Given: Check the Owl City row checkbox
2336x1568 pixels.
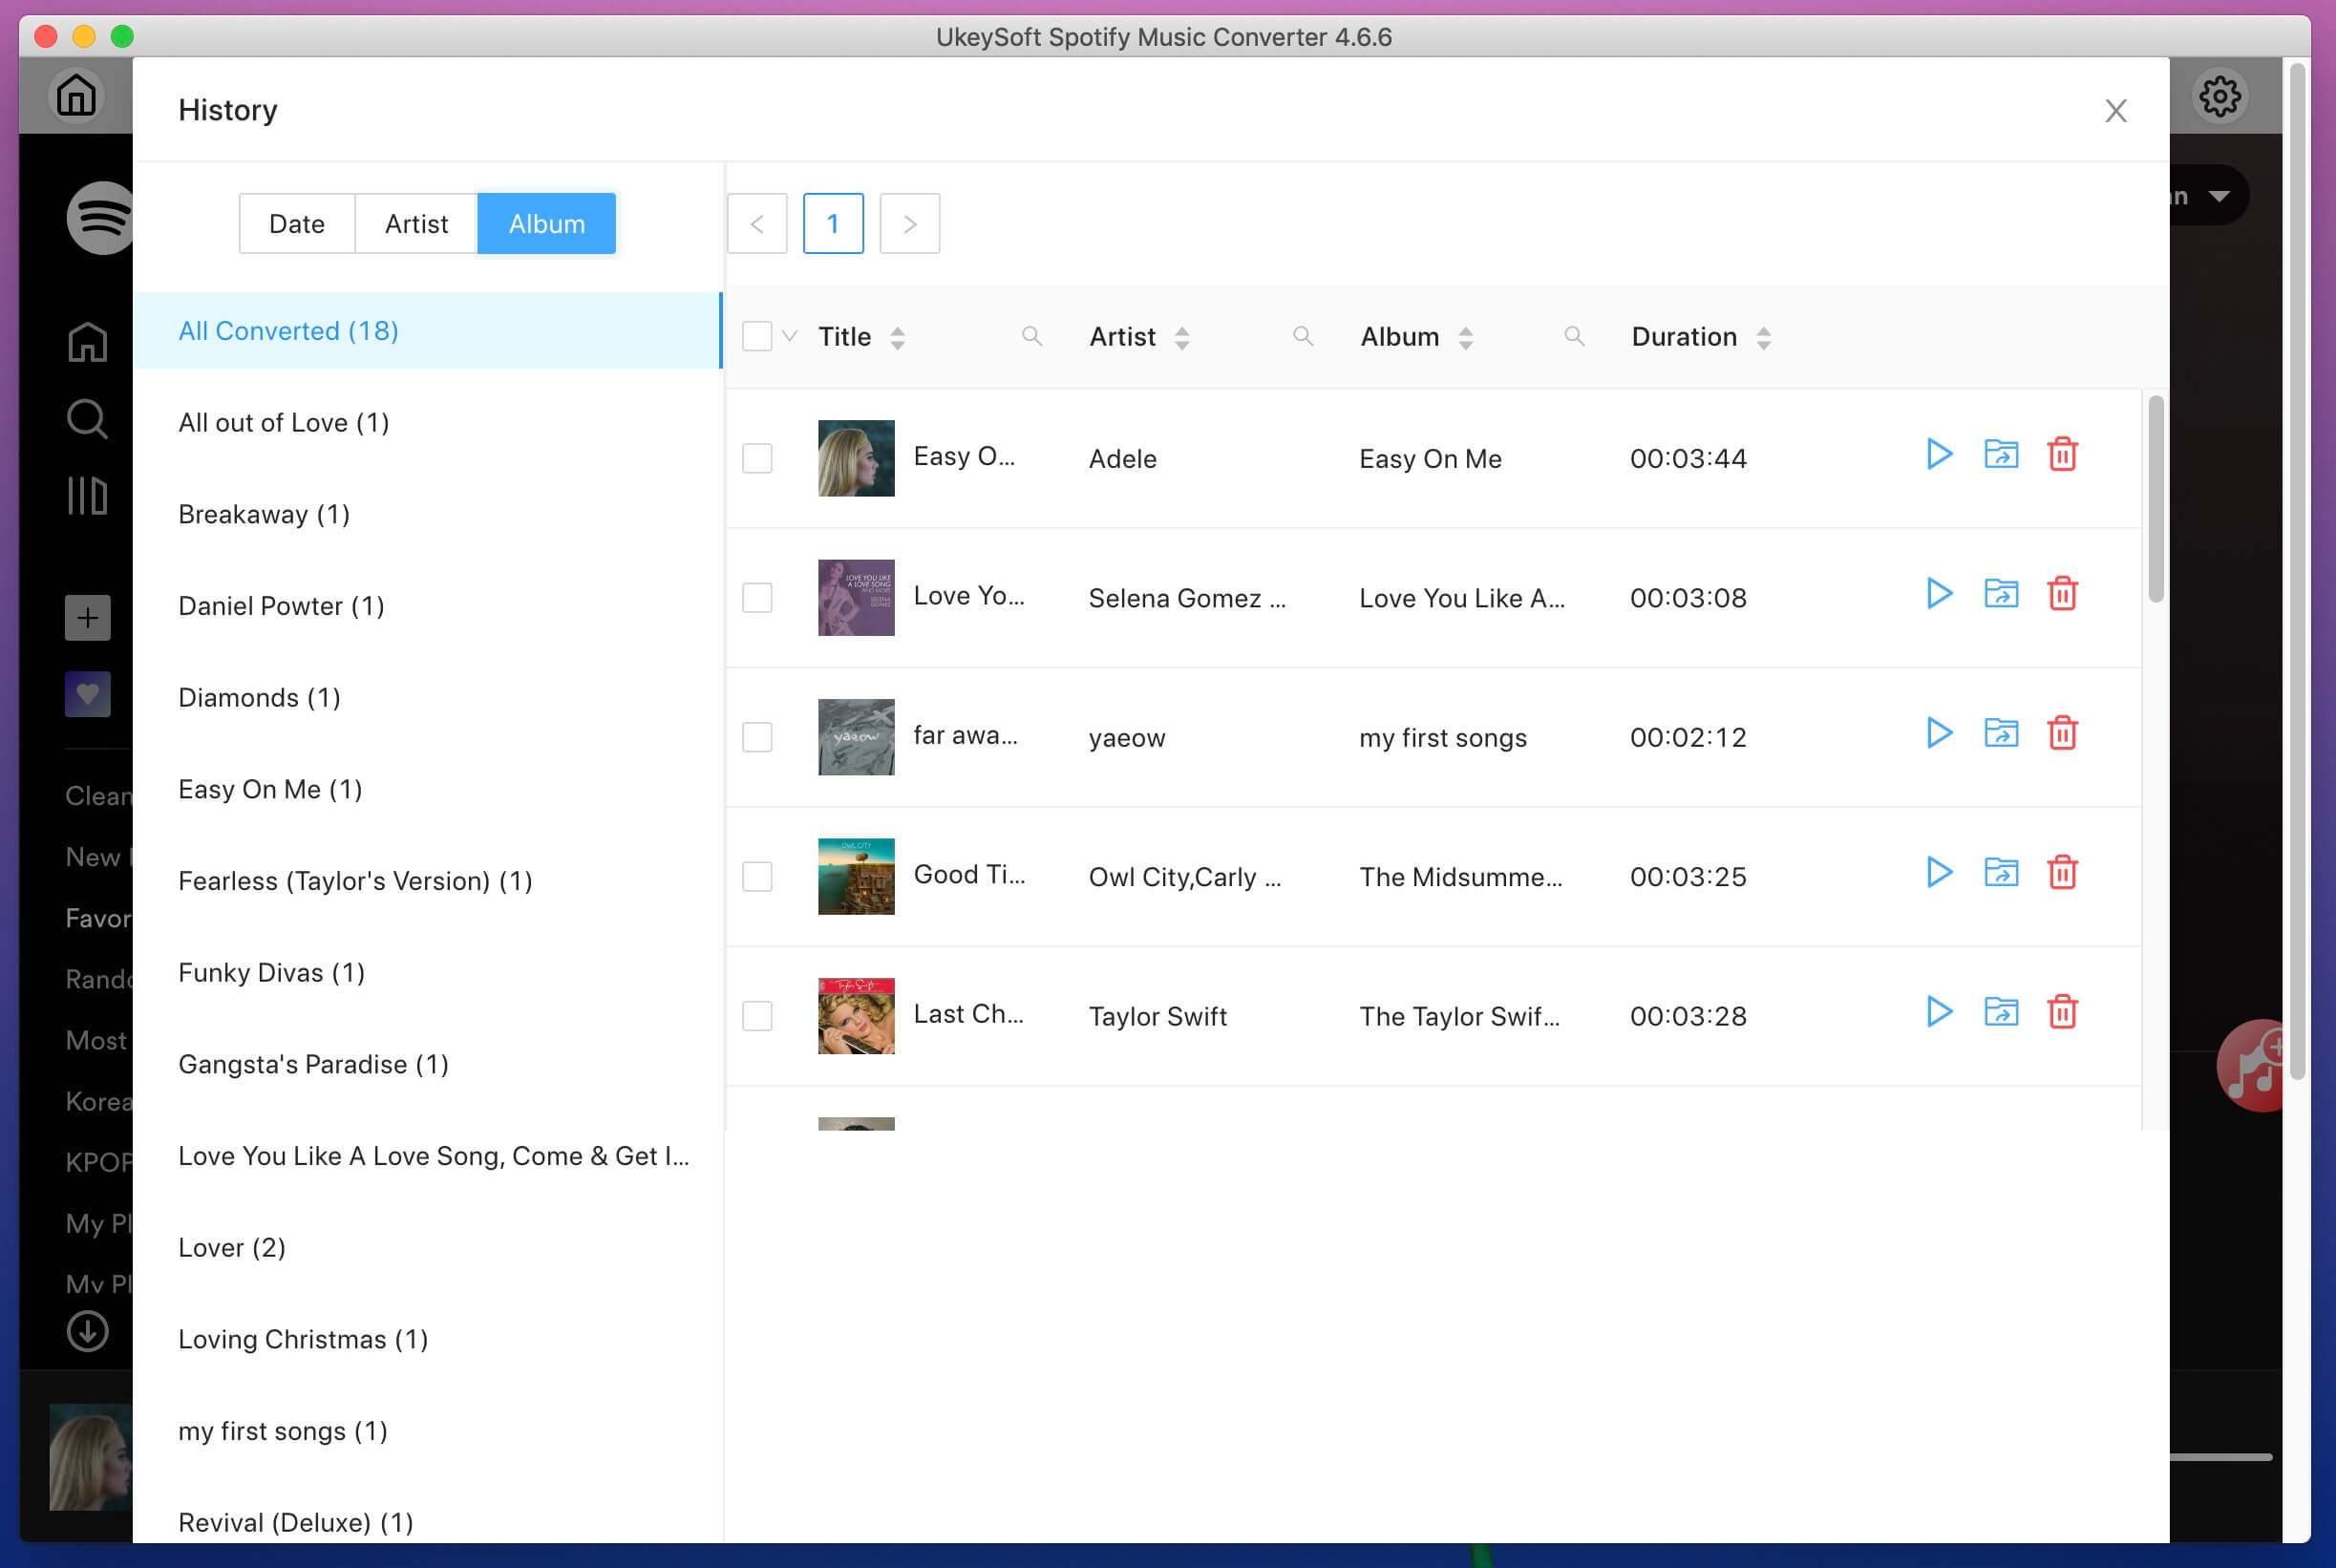Looking at the screenshot, I should click(x=757, y=877).
